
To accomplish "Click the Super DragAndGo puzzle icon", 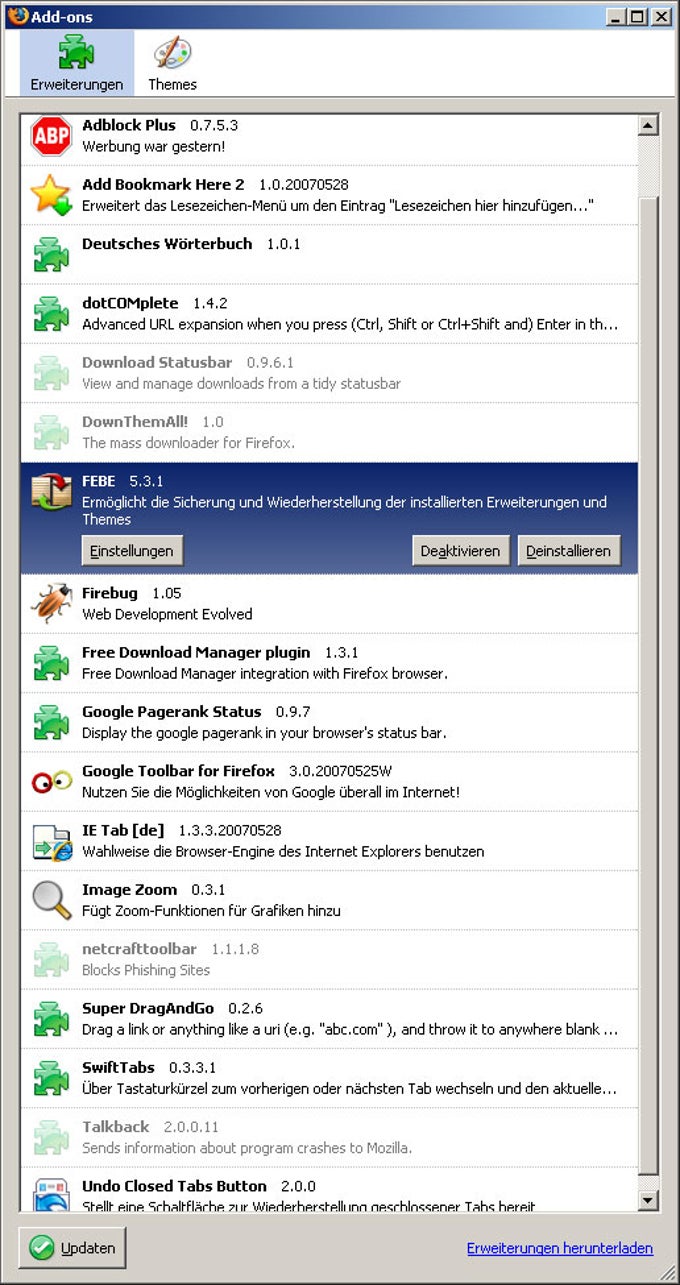I will tap(51, 1018).
